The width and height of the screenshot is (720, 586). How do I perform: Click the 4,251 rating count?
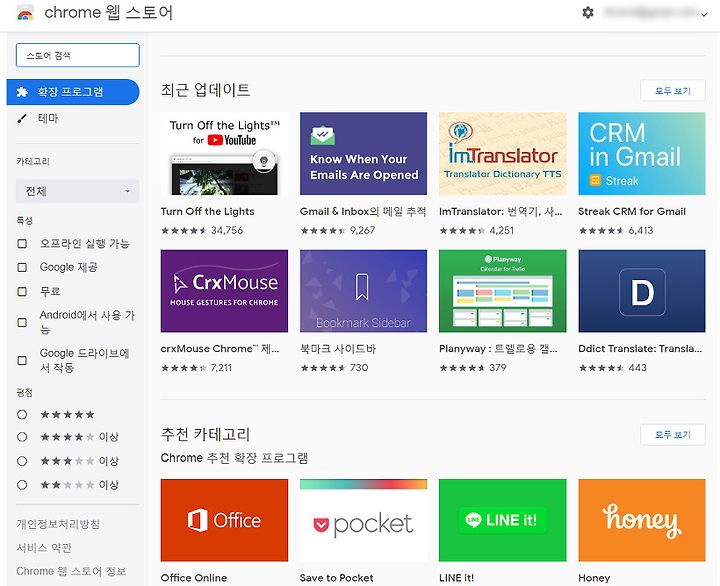tap(501, 230)
